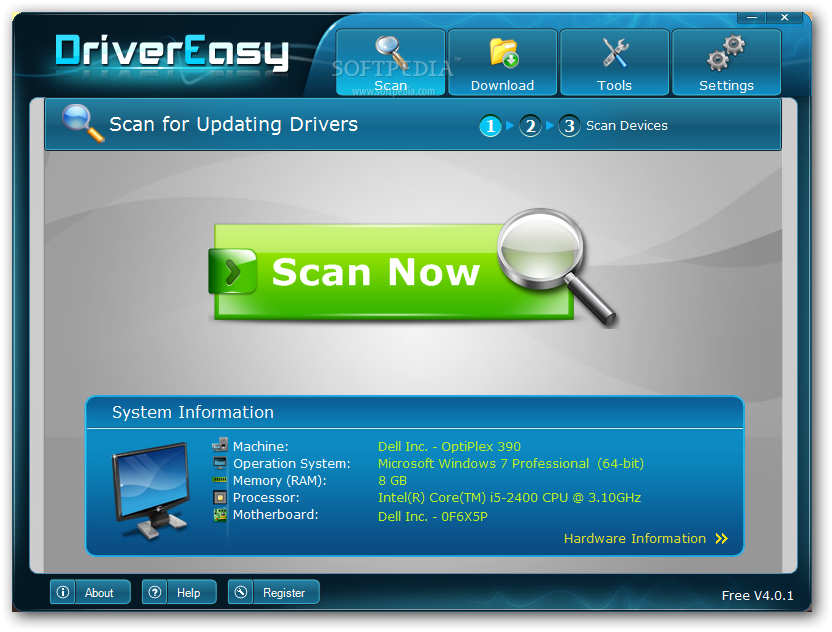Click the Help button
Screen dimensions: 832x632
coord(180,592)
